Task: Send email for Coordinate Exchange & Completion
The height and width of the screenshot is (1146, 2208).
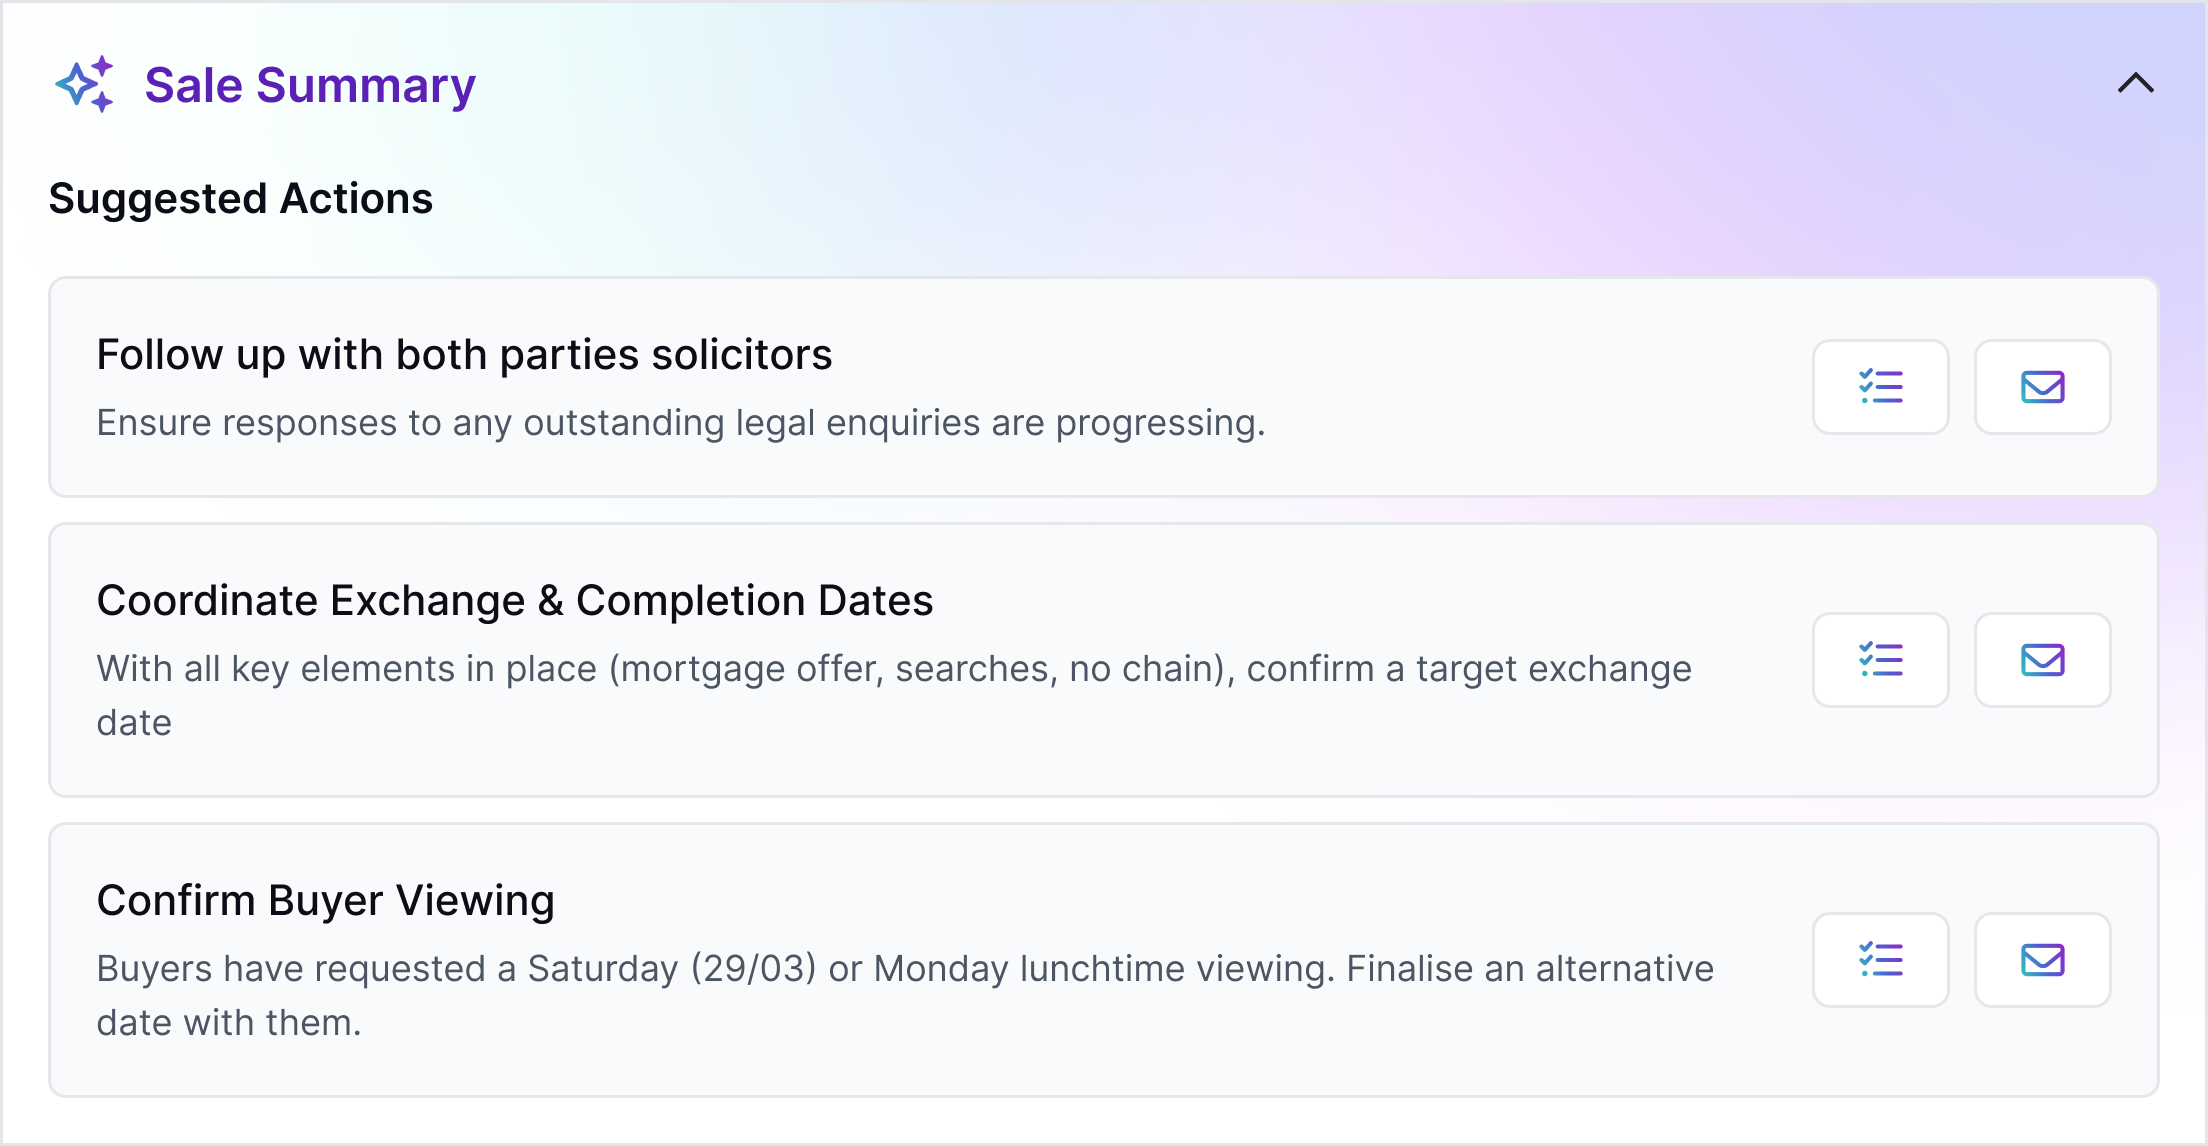Action: click(x=2042, y=660)
